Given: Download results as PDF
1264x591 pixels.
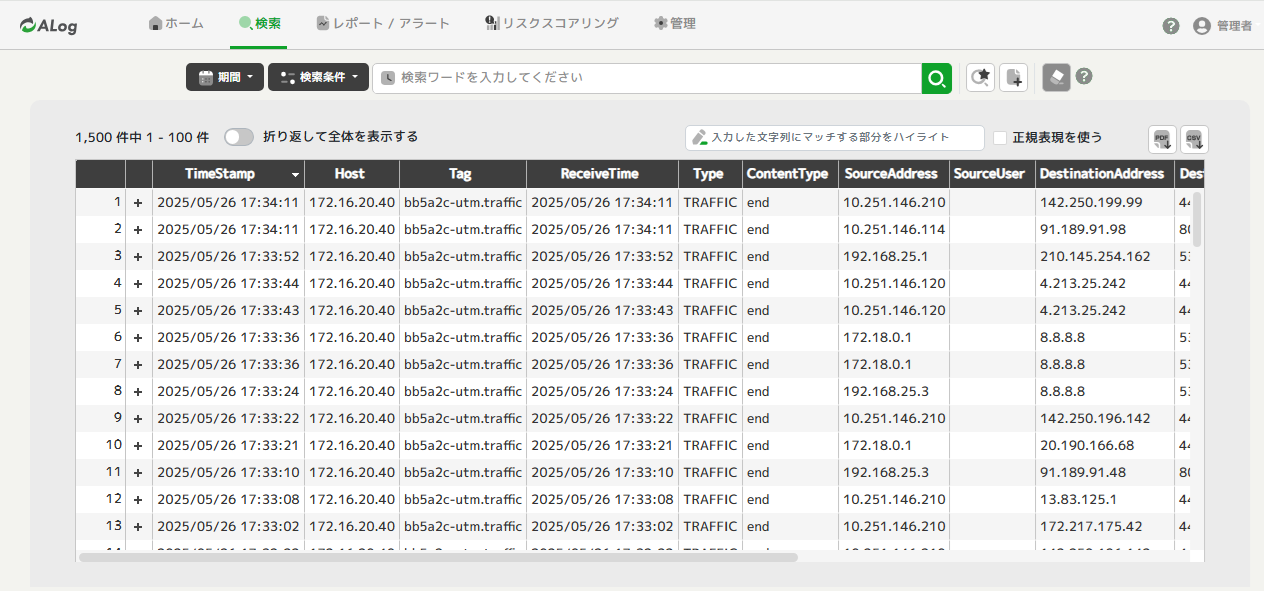Looking at the screenshot, I should click(1162, 138).
